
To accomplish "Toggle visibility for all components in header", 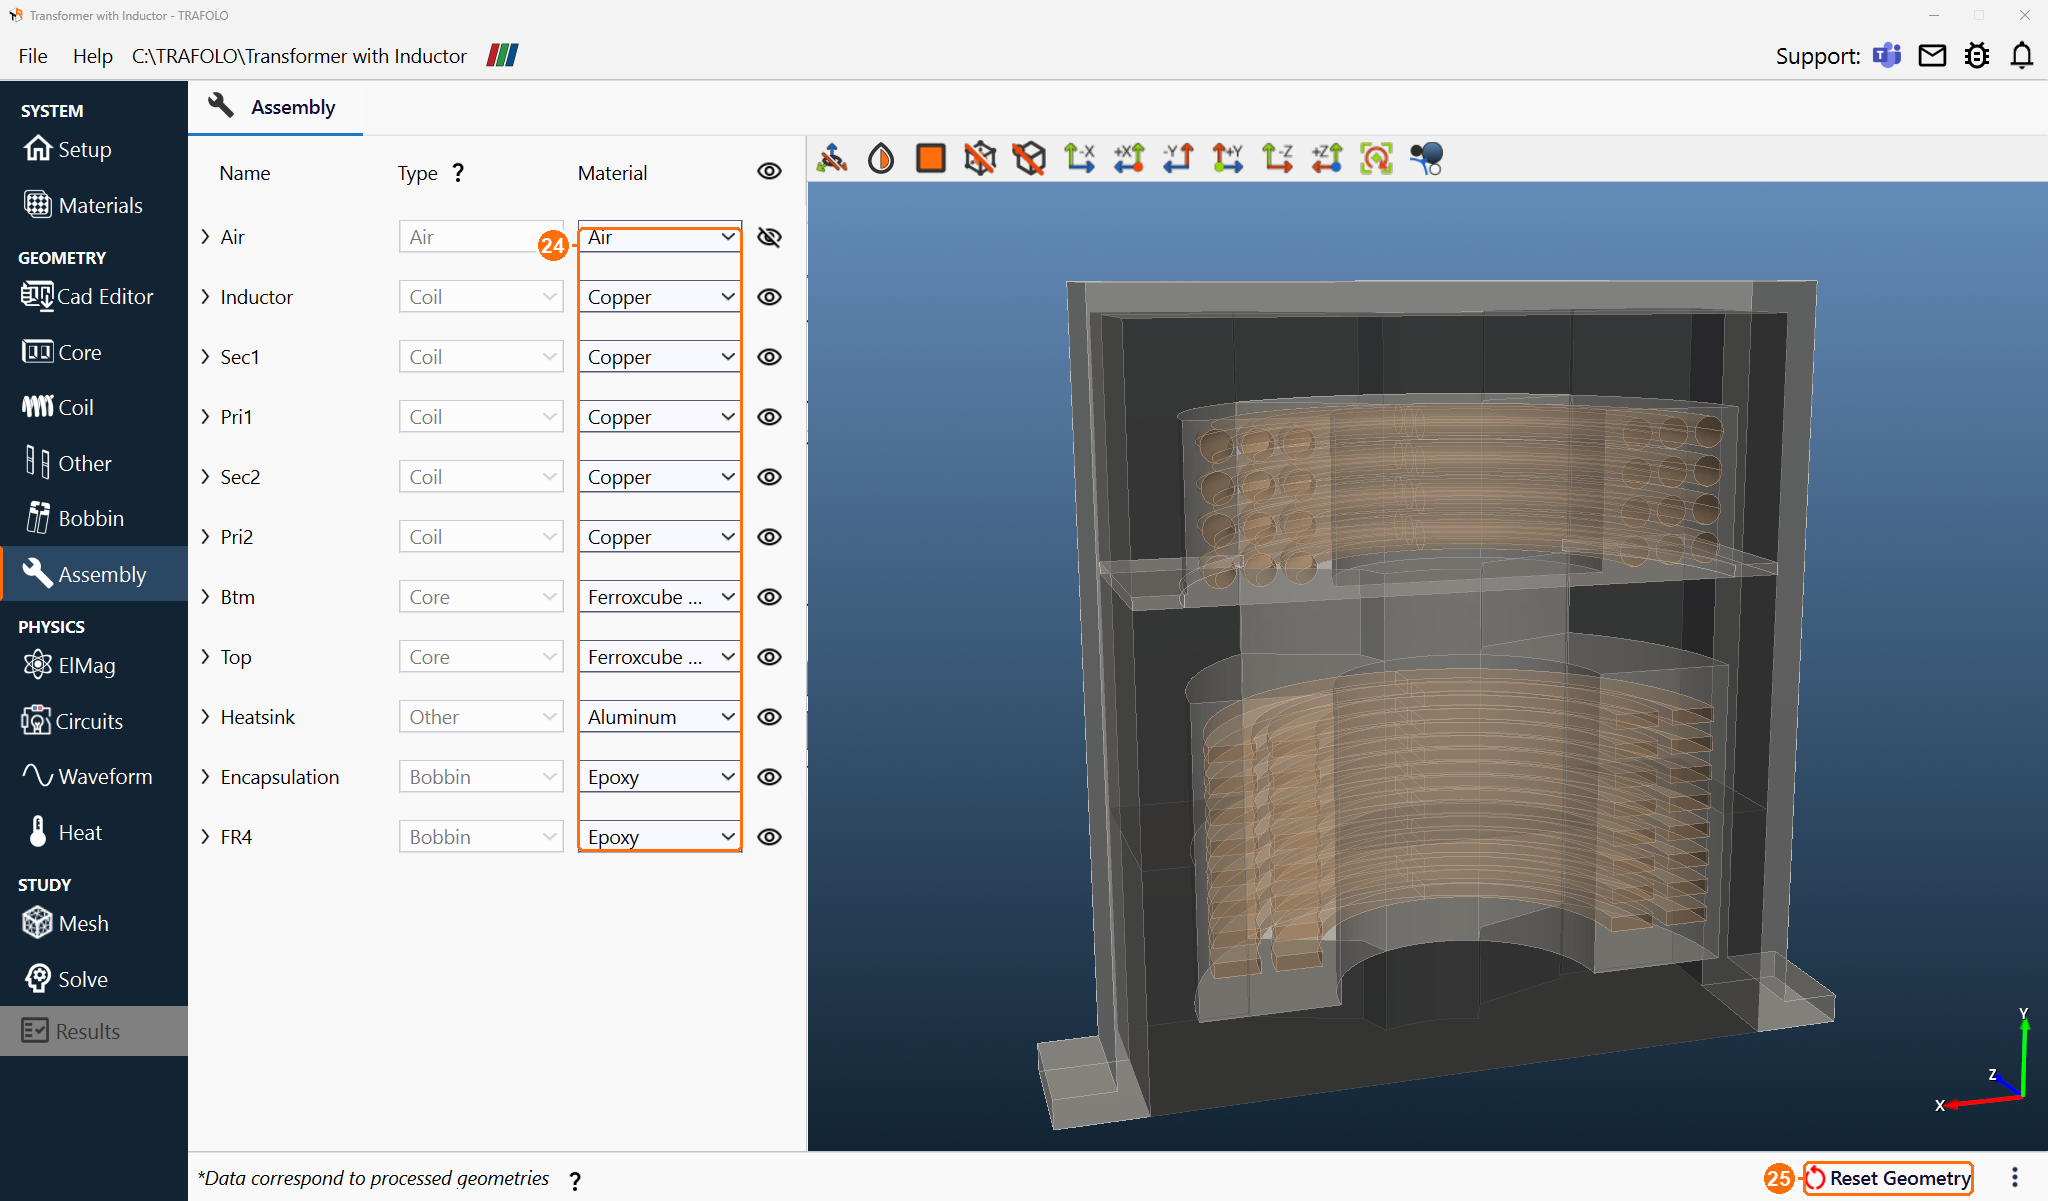I will [769, 171].
